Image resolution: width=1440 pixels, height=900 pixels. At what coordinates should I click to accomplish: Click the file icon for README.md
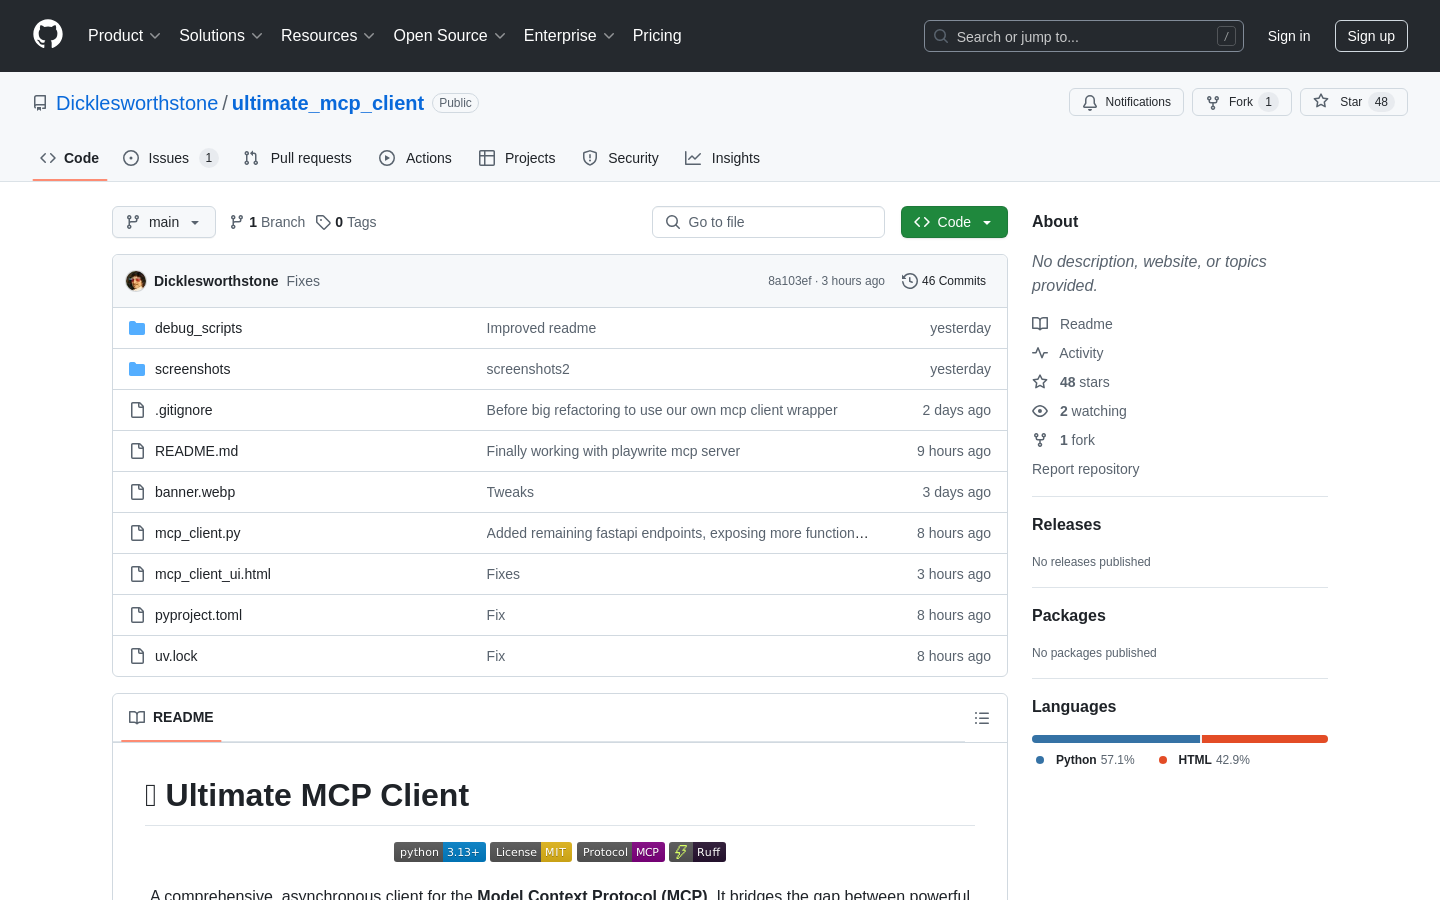point(137,451)
